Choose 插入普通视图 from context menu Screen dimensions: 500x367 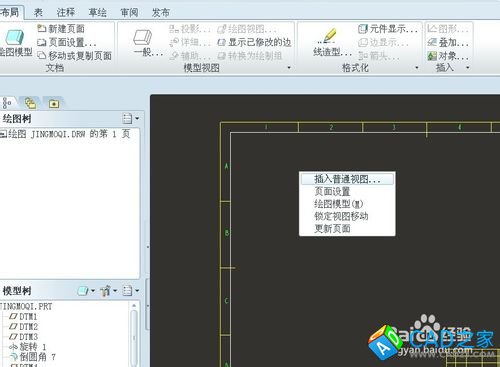347,179
